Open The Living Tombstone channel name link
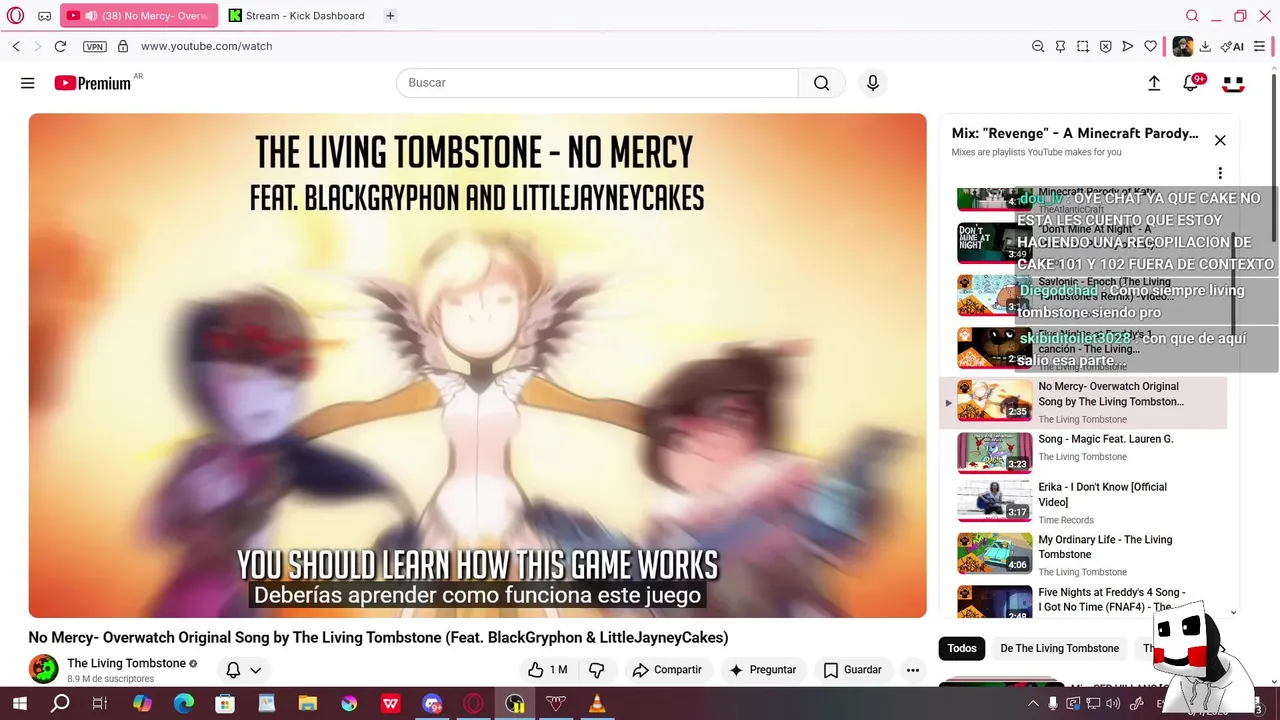Image resolution: width=1280 pixels, height=720 pixels. click(126, 663)
